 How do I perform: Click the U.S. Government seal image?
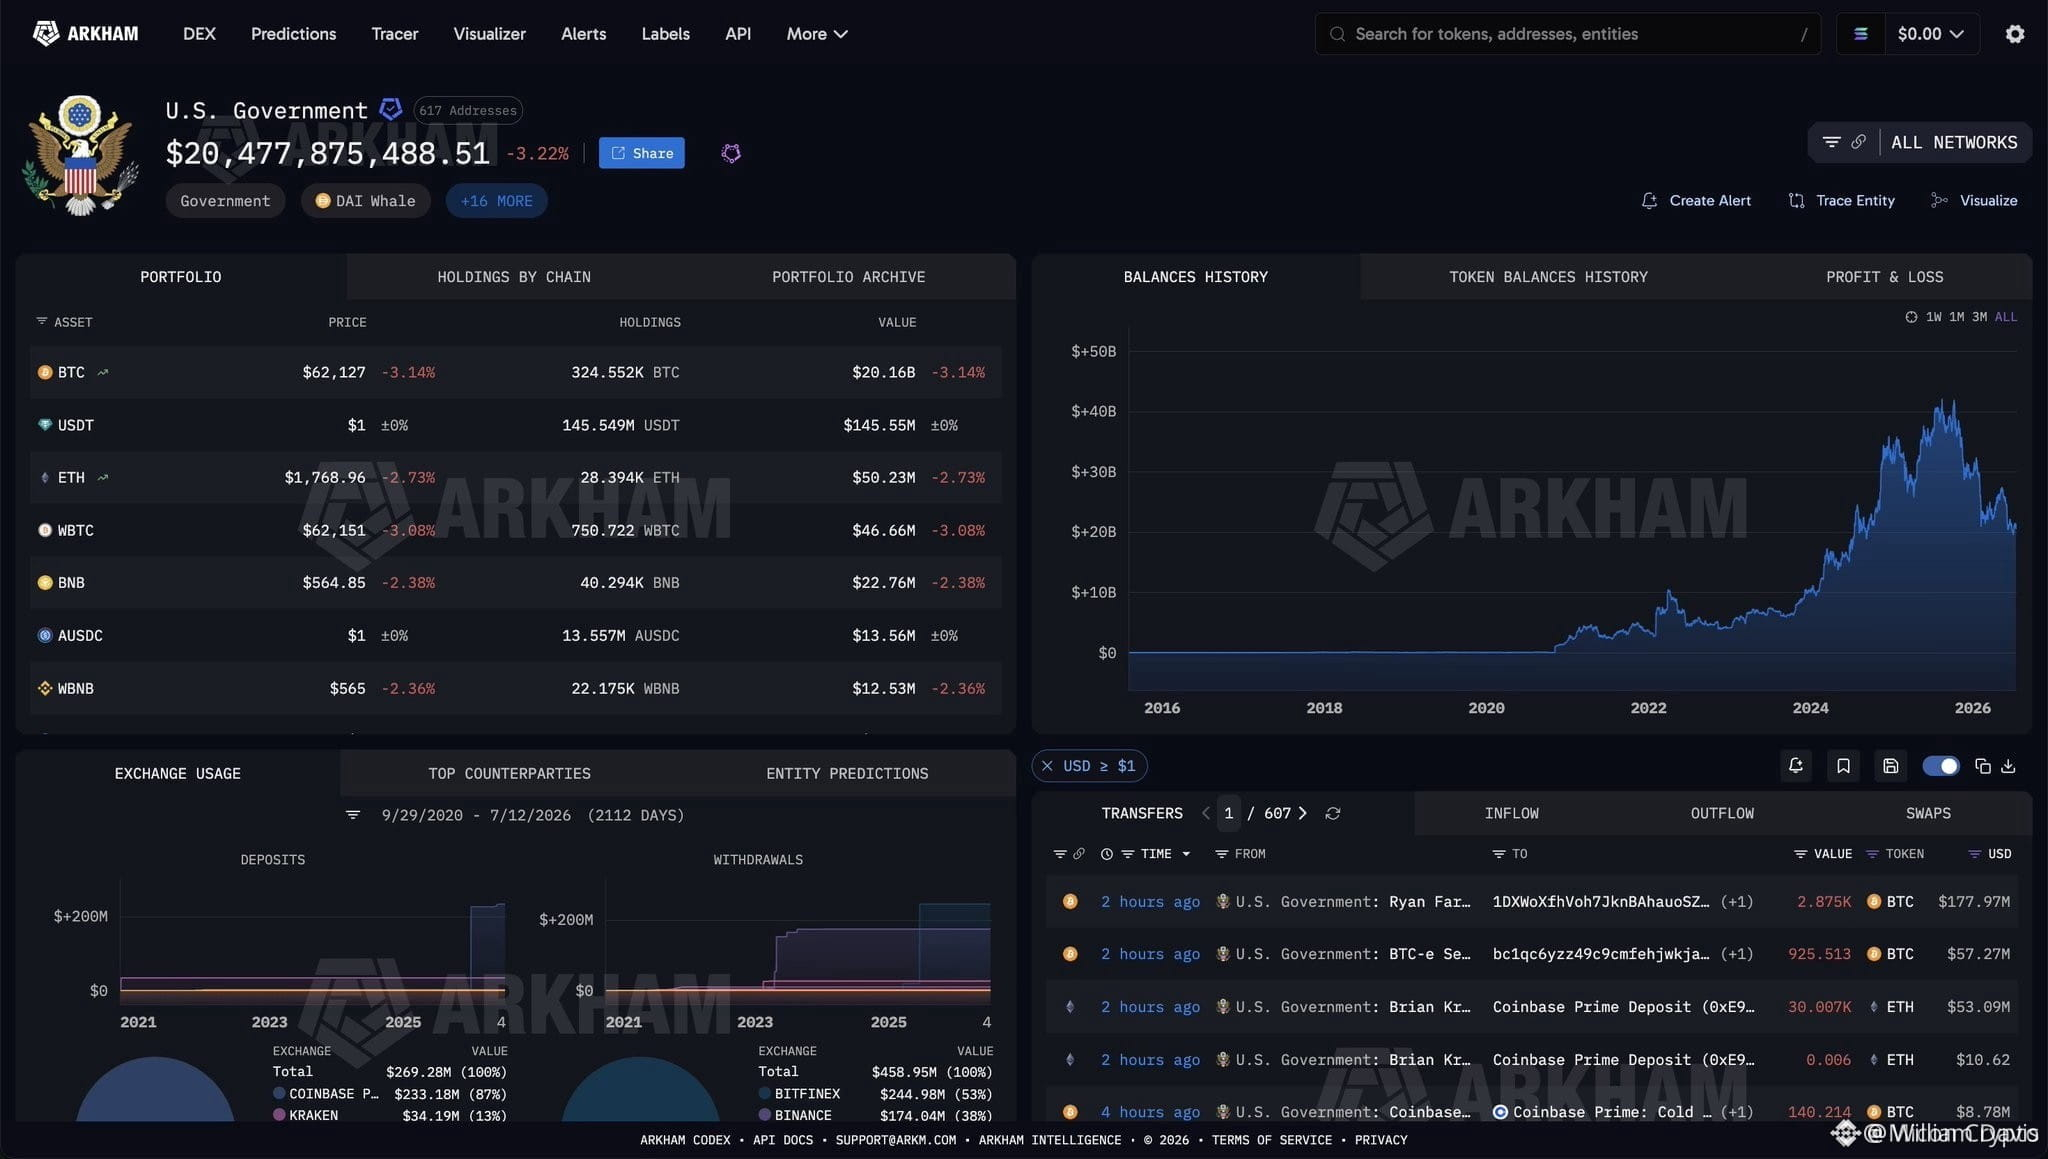[x=80, y=155]
